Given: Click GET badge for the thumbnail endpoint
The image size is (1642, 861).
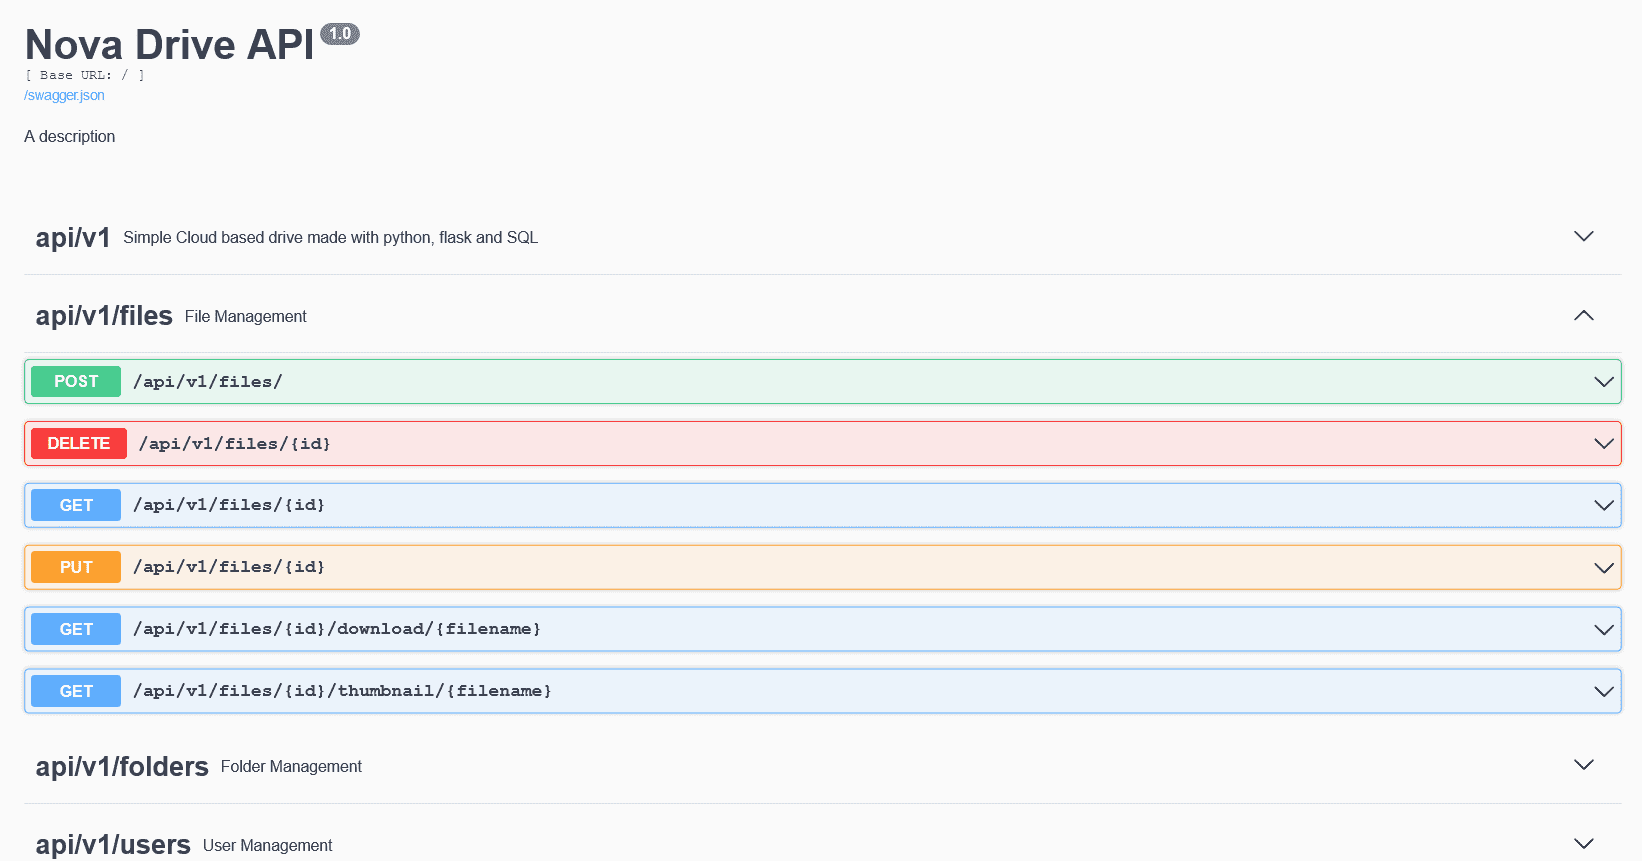Looking at the screenshot, I should pyautogui.click(x=76, y=692).
